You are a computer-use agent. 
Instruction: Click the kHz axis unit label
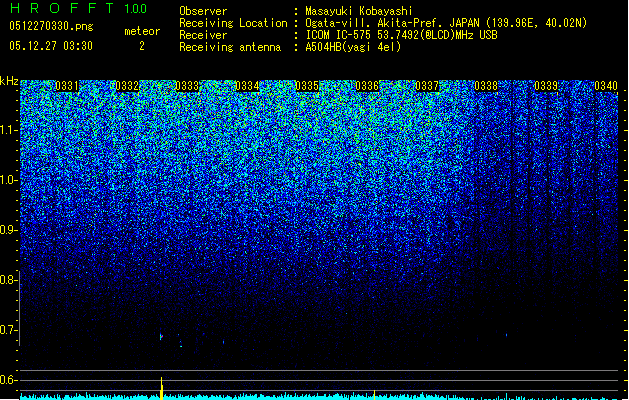pyautogui.click(x=9, y=81)
